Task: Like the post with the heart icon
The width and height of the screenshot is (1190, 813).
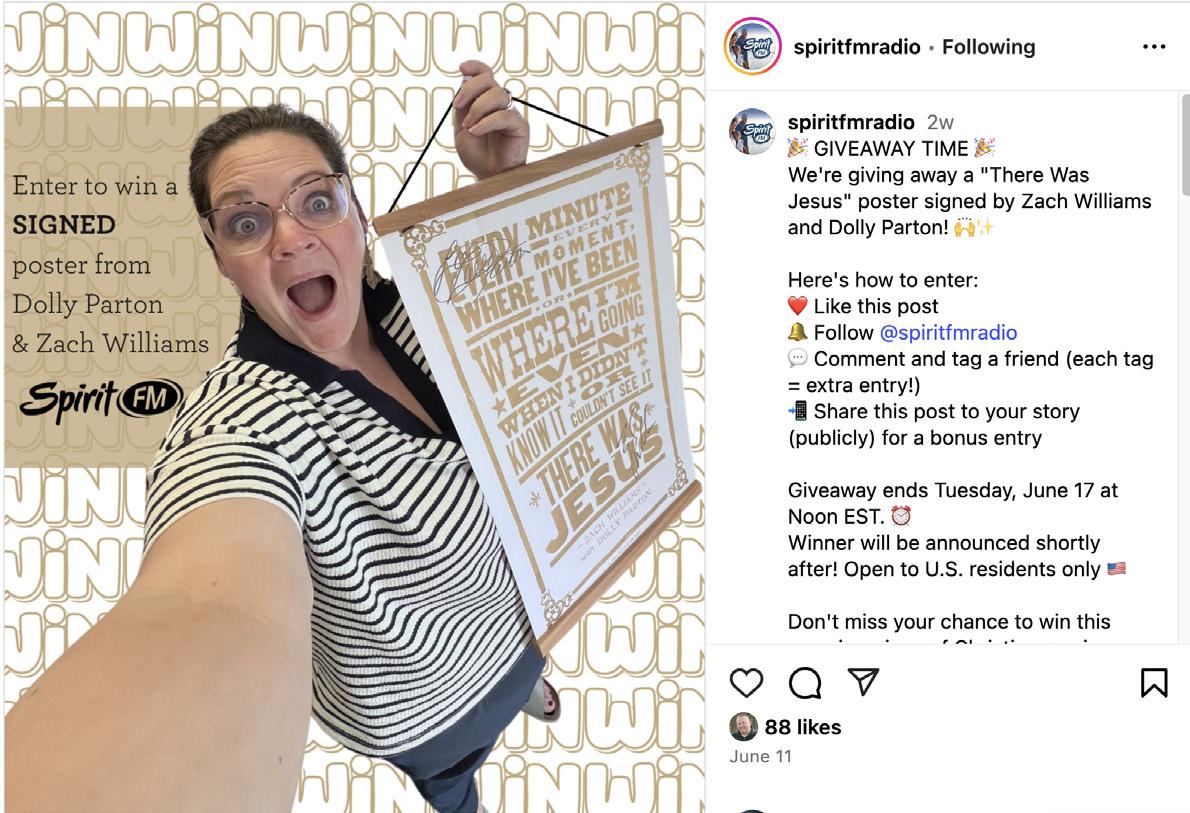Action: [746, 682]
